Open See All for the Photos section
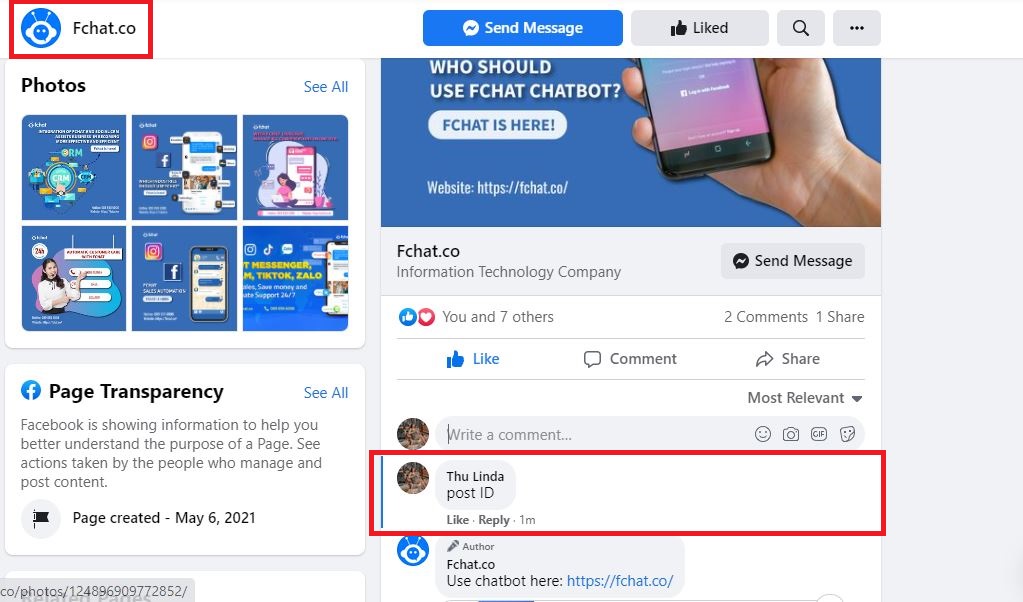 326,87
